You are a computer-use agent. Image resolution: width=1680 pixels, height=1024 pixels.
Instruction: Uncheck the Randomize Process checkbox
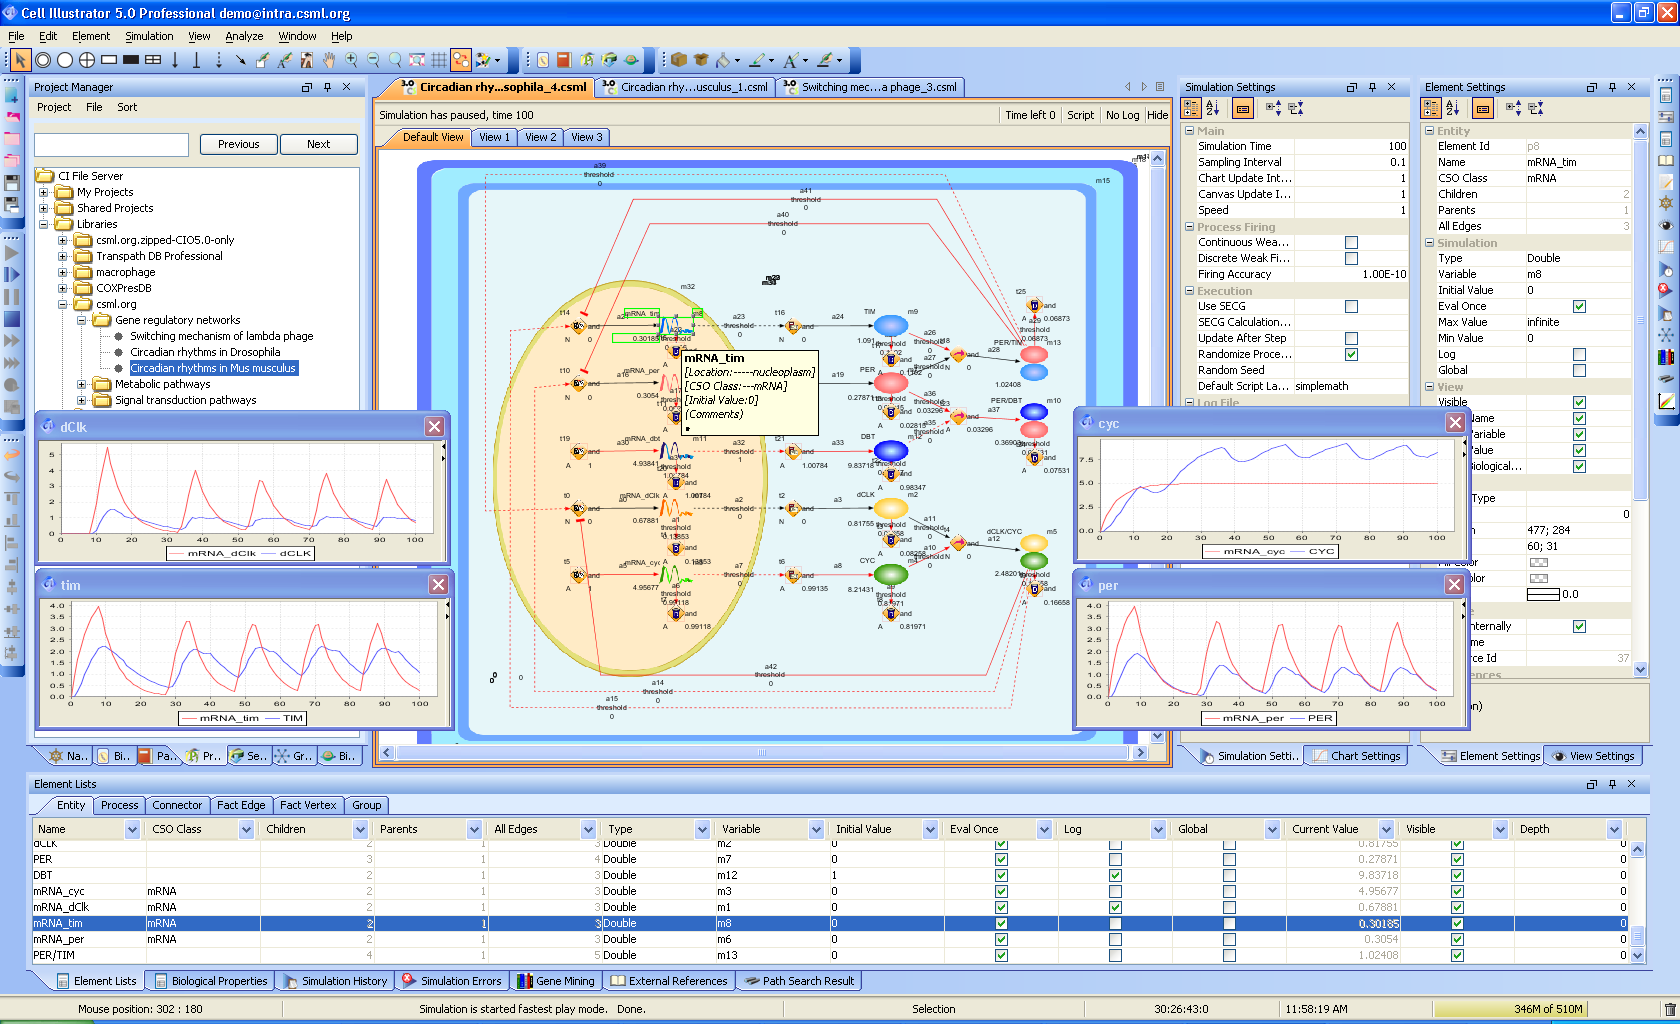[x=1351, y=354]
